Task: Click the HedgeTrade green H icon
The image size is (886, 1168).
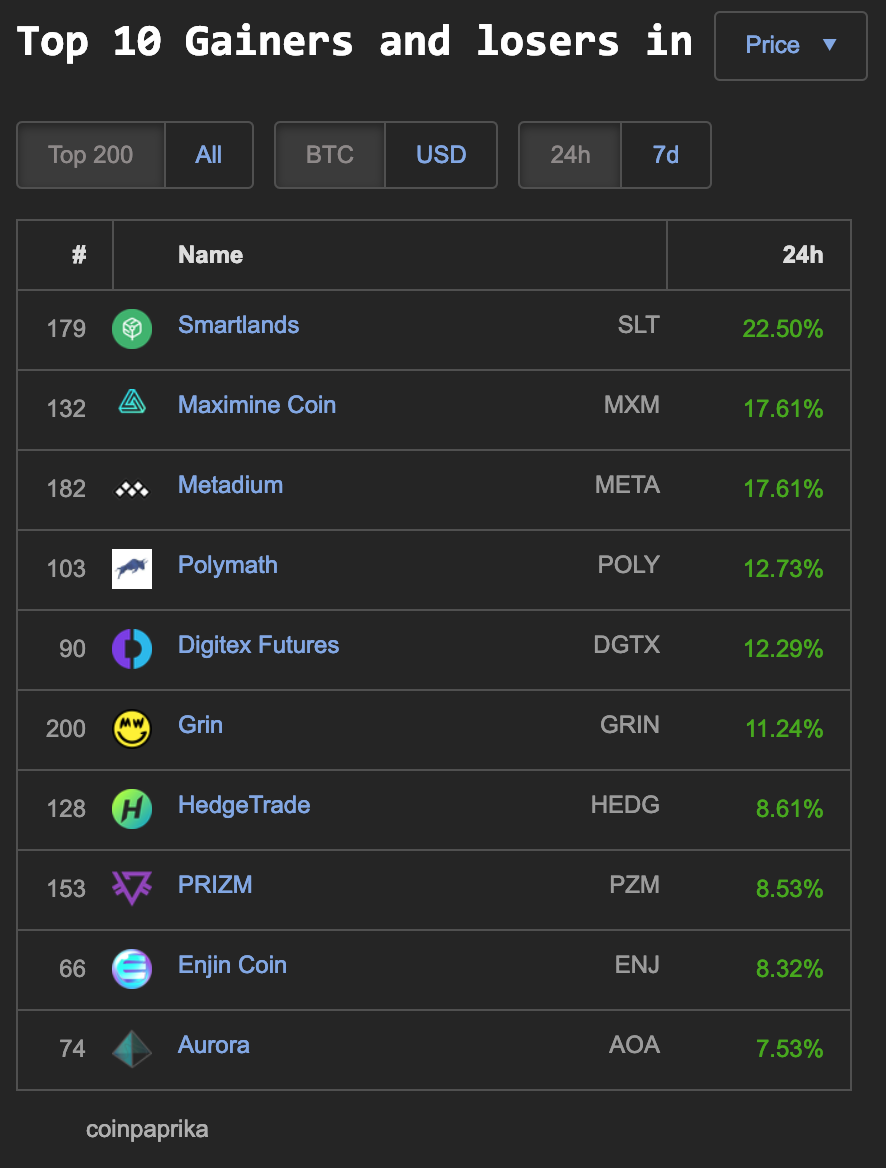Action: coord(132,809)
